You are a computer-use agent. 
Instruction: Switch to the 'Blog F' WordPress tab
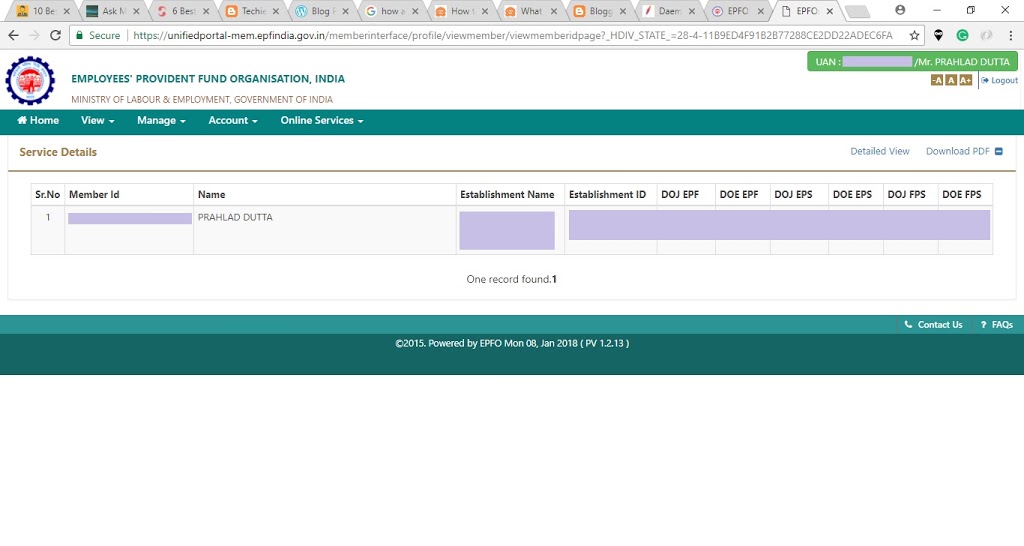pyautogui.click(x=324, y=11)
